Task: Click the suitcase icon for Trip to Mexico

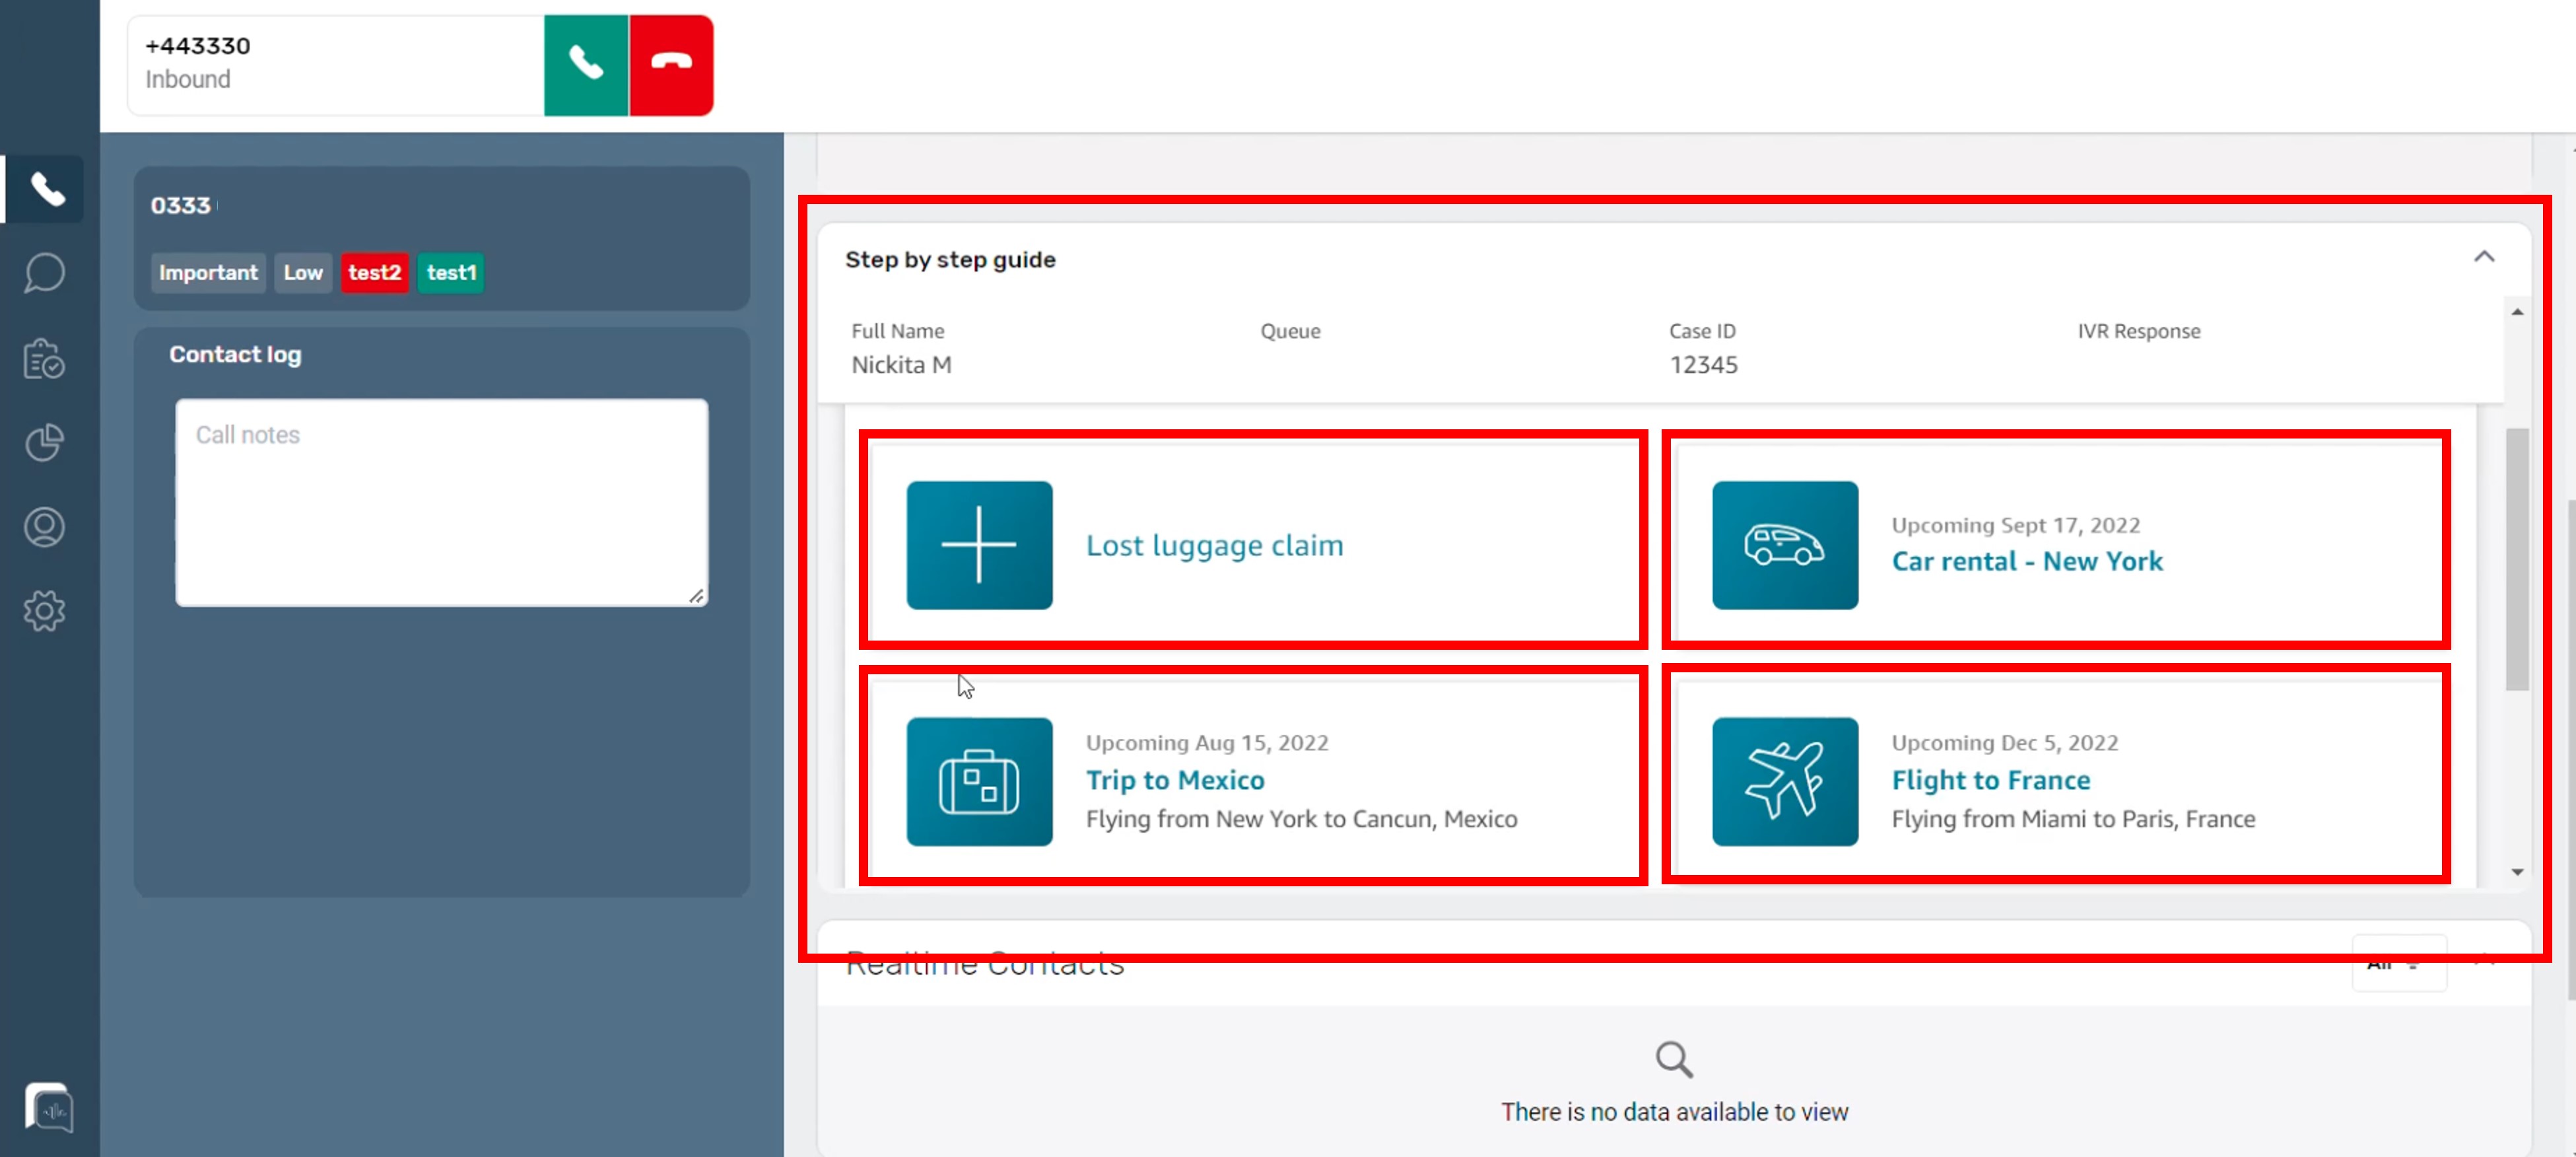Action: (978, 781)
